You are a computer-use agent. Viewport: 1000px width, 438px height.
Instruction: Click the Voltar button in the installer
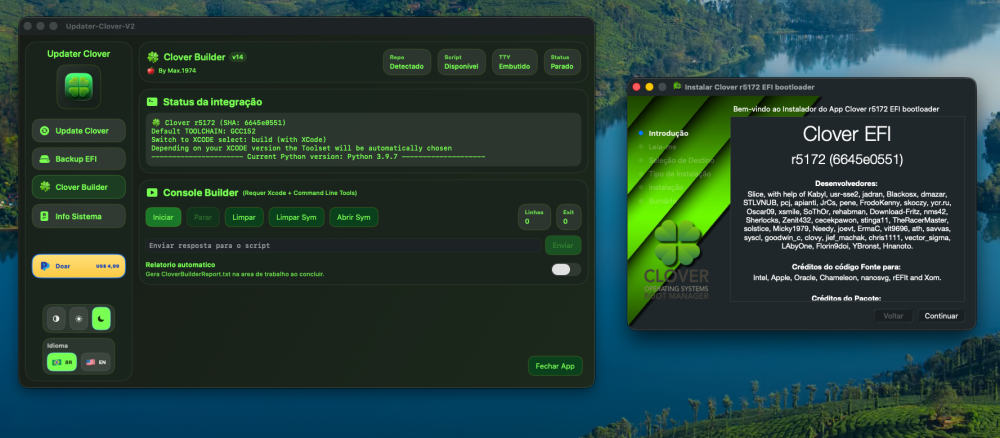pyautogui.click(x=893, y=316)
